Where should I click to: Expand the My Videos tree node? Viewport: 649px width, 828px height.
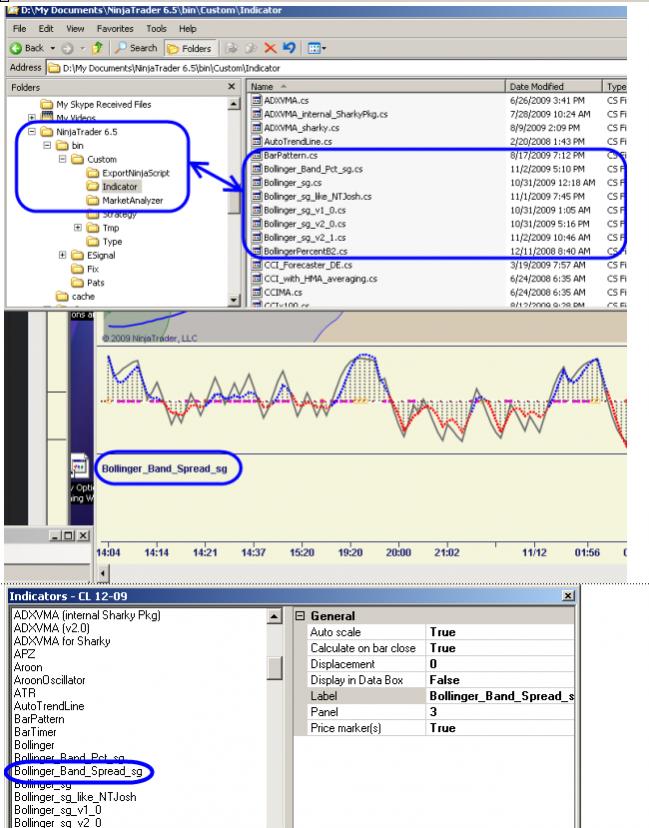click(32, 118)
